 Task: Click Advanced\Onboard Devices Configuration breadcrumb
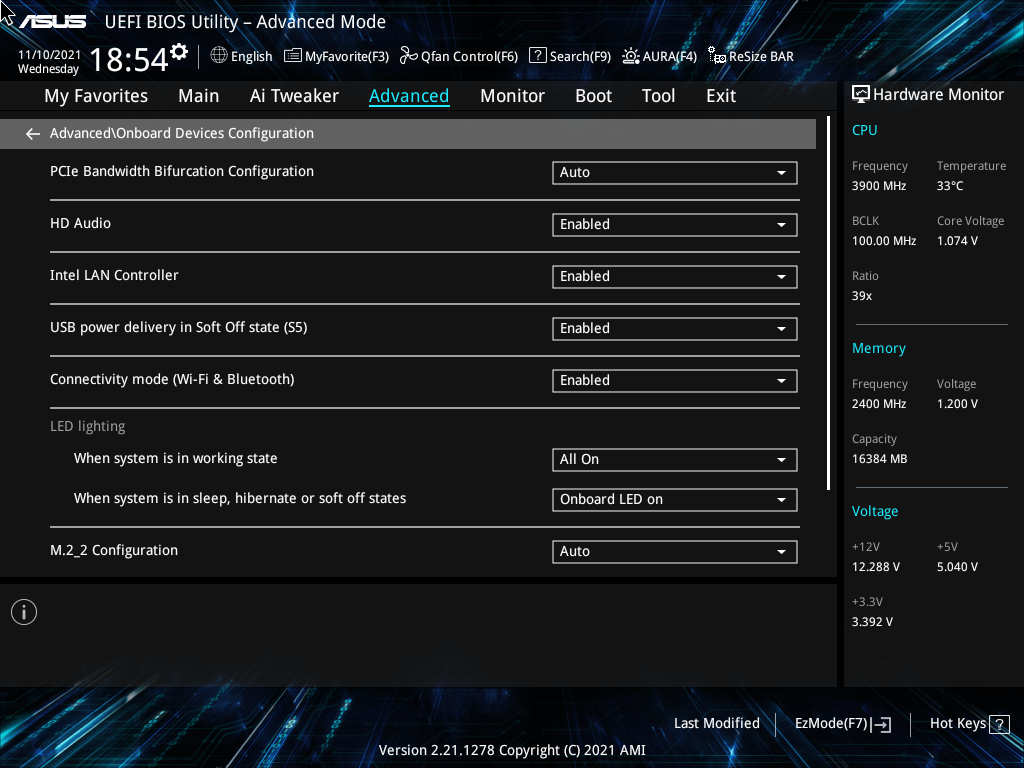pos(182,133)
